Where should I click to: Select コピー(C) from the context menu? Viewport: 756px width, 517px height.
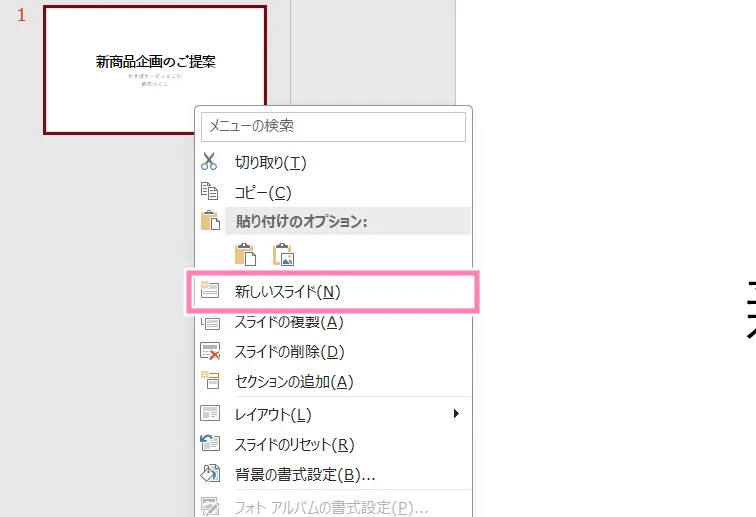(262, 192)
